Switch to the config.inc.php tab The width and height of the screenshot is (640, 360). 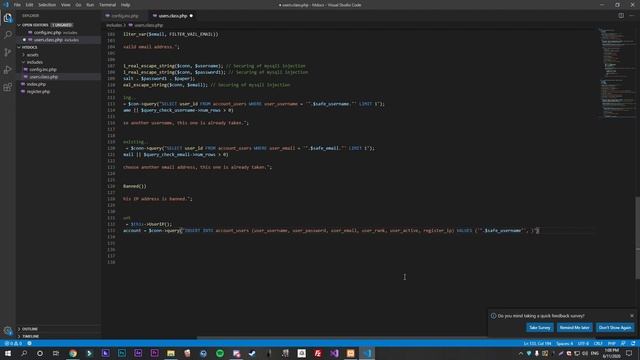point(125,16)
